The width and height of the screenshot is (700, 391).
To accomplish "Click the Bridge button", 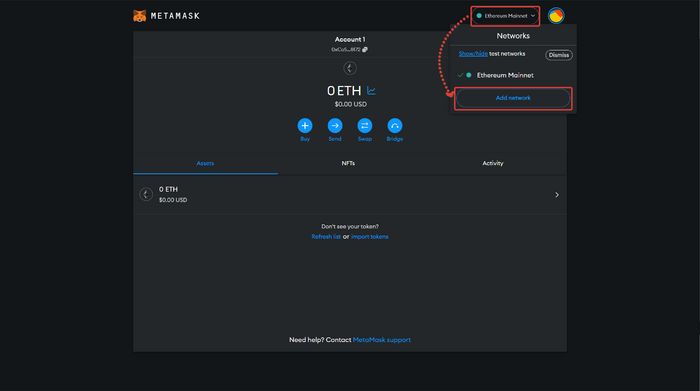I will [395, 126].
